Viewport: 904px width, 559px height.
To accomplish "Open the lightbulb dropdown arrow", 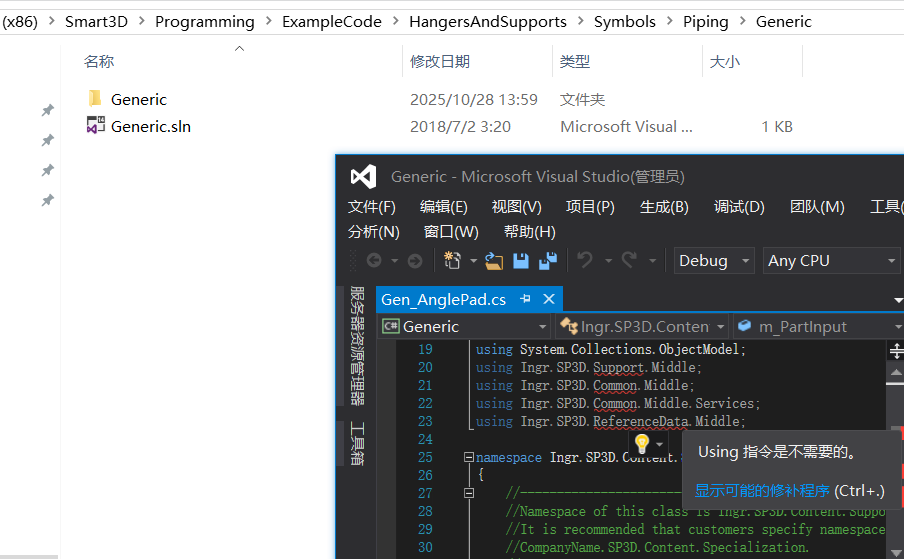I will (660, 444).
